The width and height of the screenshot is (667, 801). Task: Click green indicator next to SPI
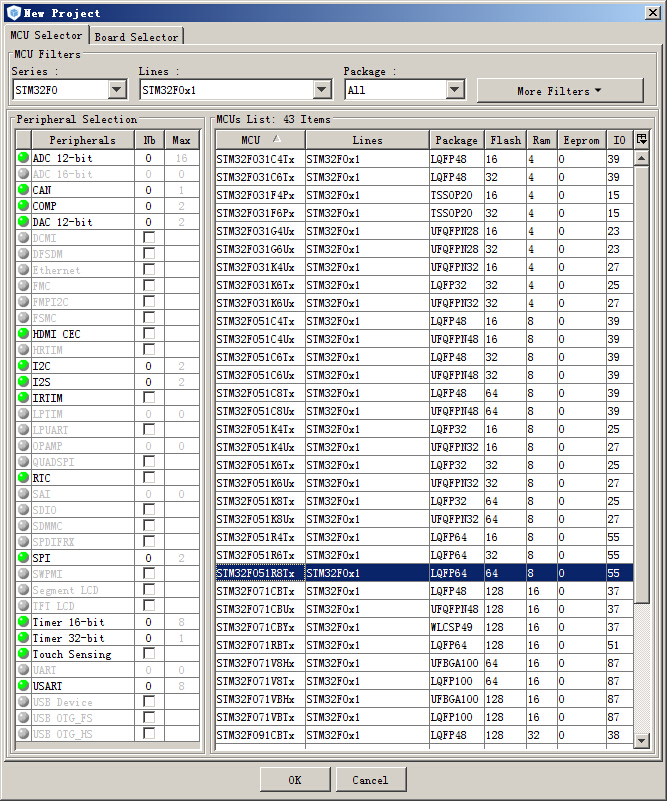pyautogui.click(x=23, y=557)
